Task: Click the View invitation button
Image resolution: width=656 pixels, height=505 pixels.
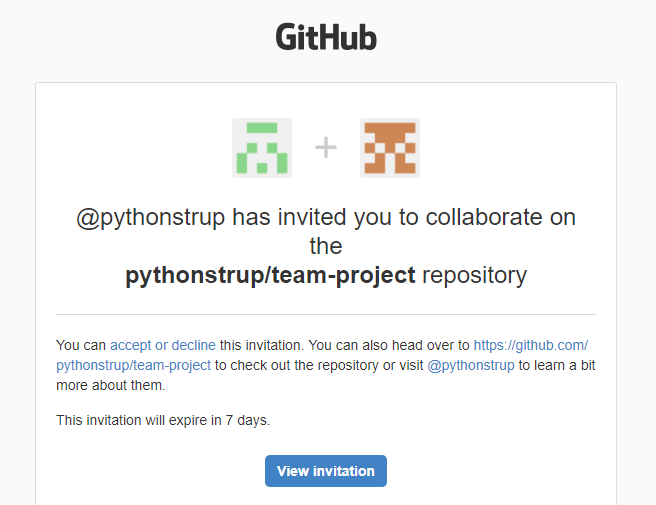Action: (326, 471)
